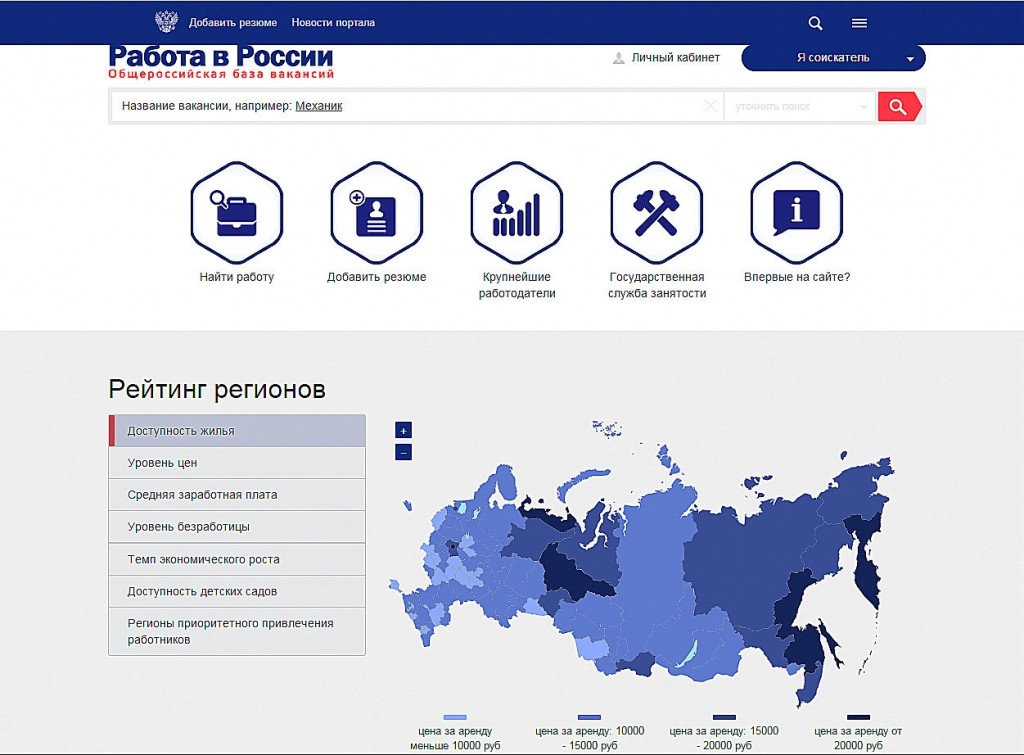Click the legend swatch for 15000 - 20000 руб
Viewport: 1024px width, 755px height.
coord(724,717)
